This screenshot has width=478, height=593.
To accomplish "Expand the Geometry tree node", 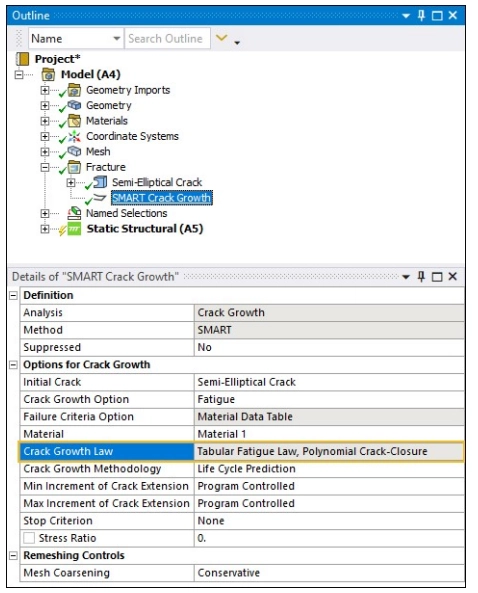I will [45, 105].
